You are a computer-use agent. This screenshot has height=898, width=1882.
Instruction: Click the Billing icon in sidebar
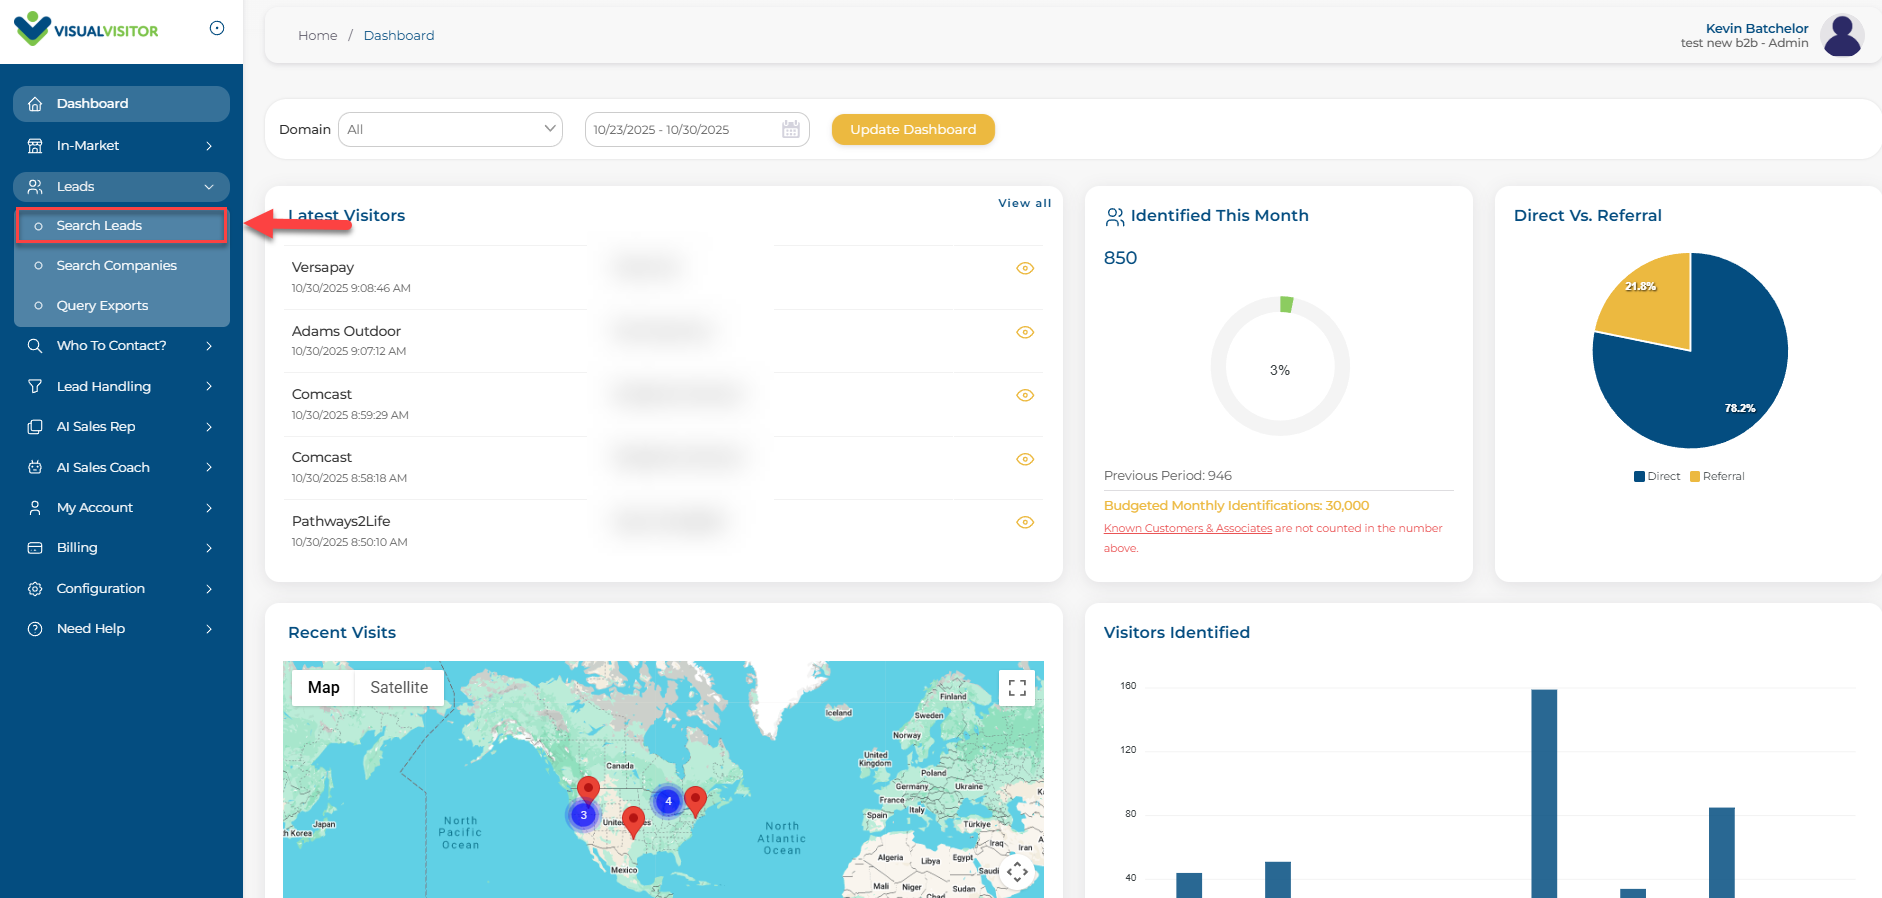click(x=35, y=548)
